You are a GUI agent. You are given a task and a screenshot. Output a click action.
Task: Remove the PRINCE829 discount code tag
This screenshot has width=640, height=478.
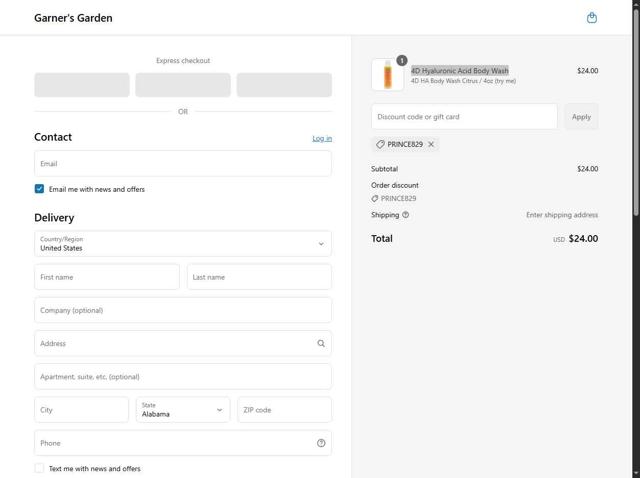tap(431, 145)
